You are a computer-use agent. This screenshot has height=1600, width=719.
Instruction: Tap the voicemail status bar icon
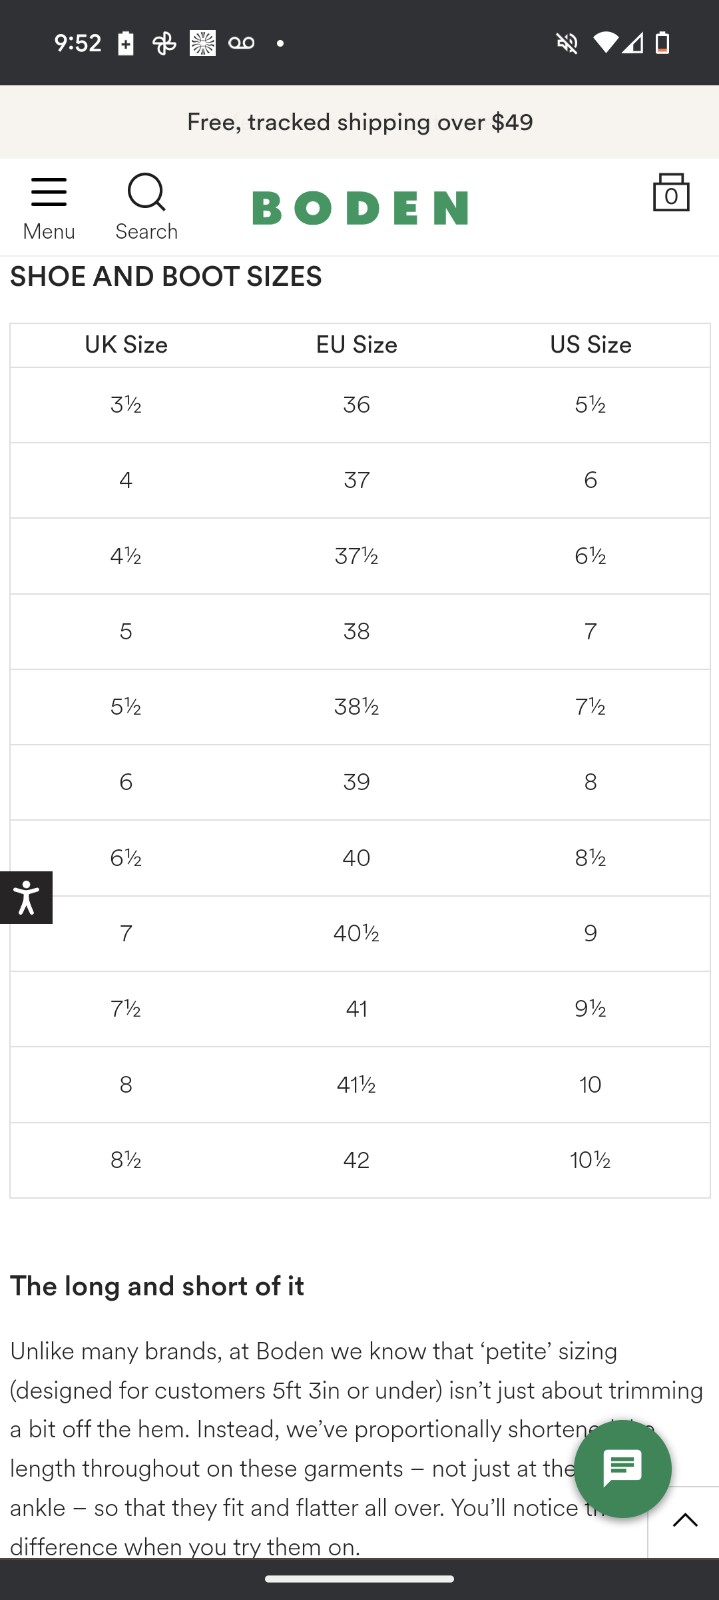[241, 43]
